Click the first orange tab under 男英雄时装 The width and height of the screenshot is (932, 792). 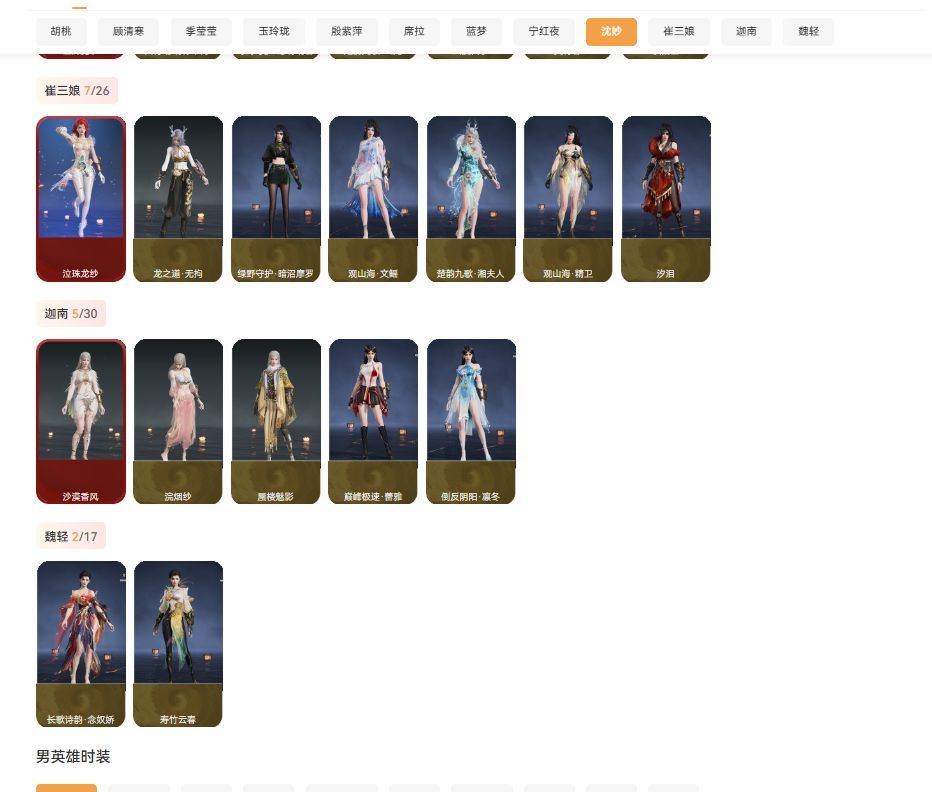point(66,789)
